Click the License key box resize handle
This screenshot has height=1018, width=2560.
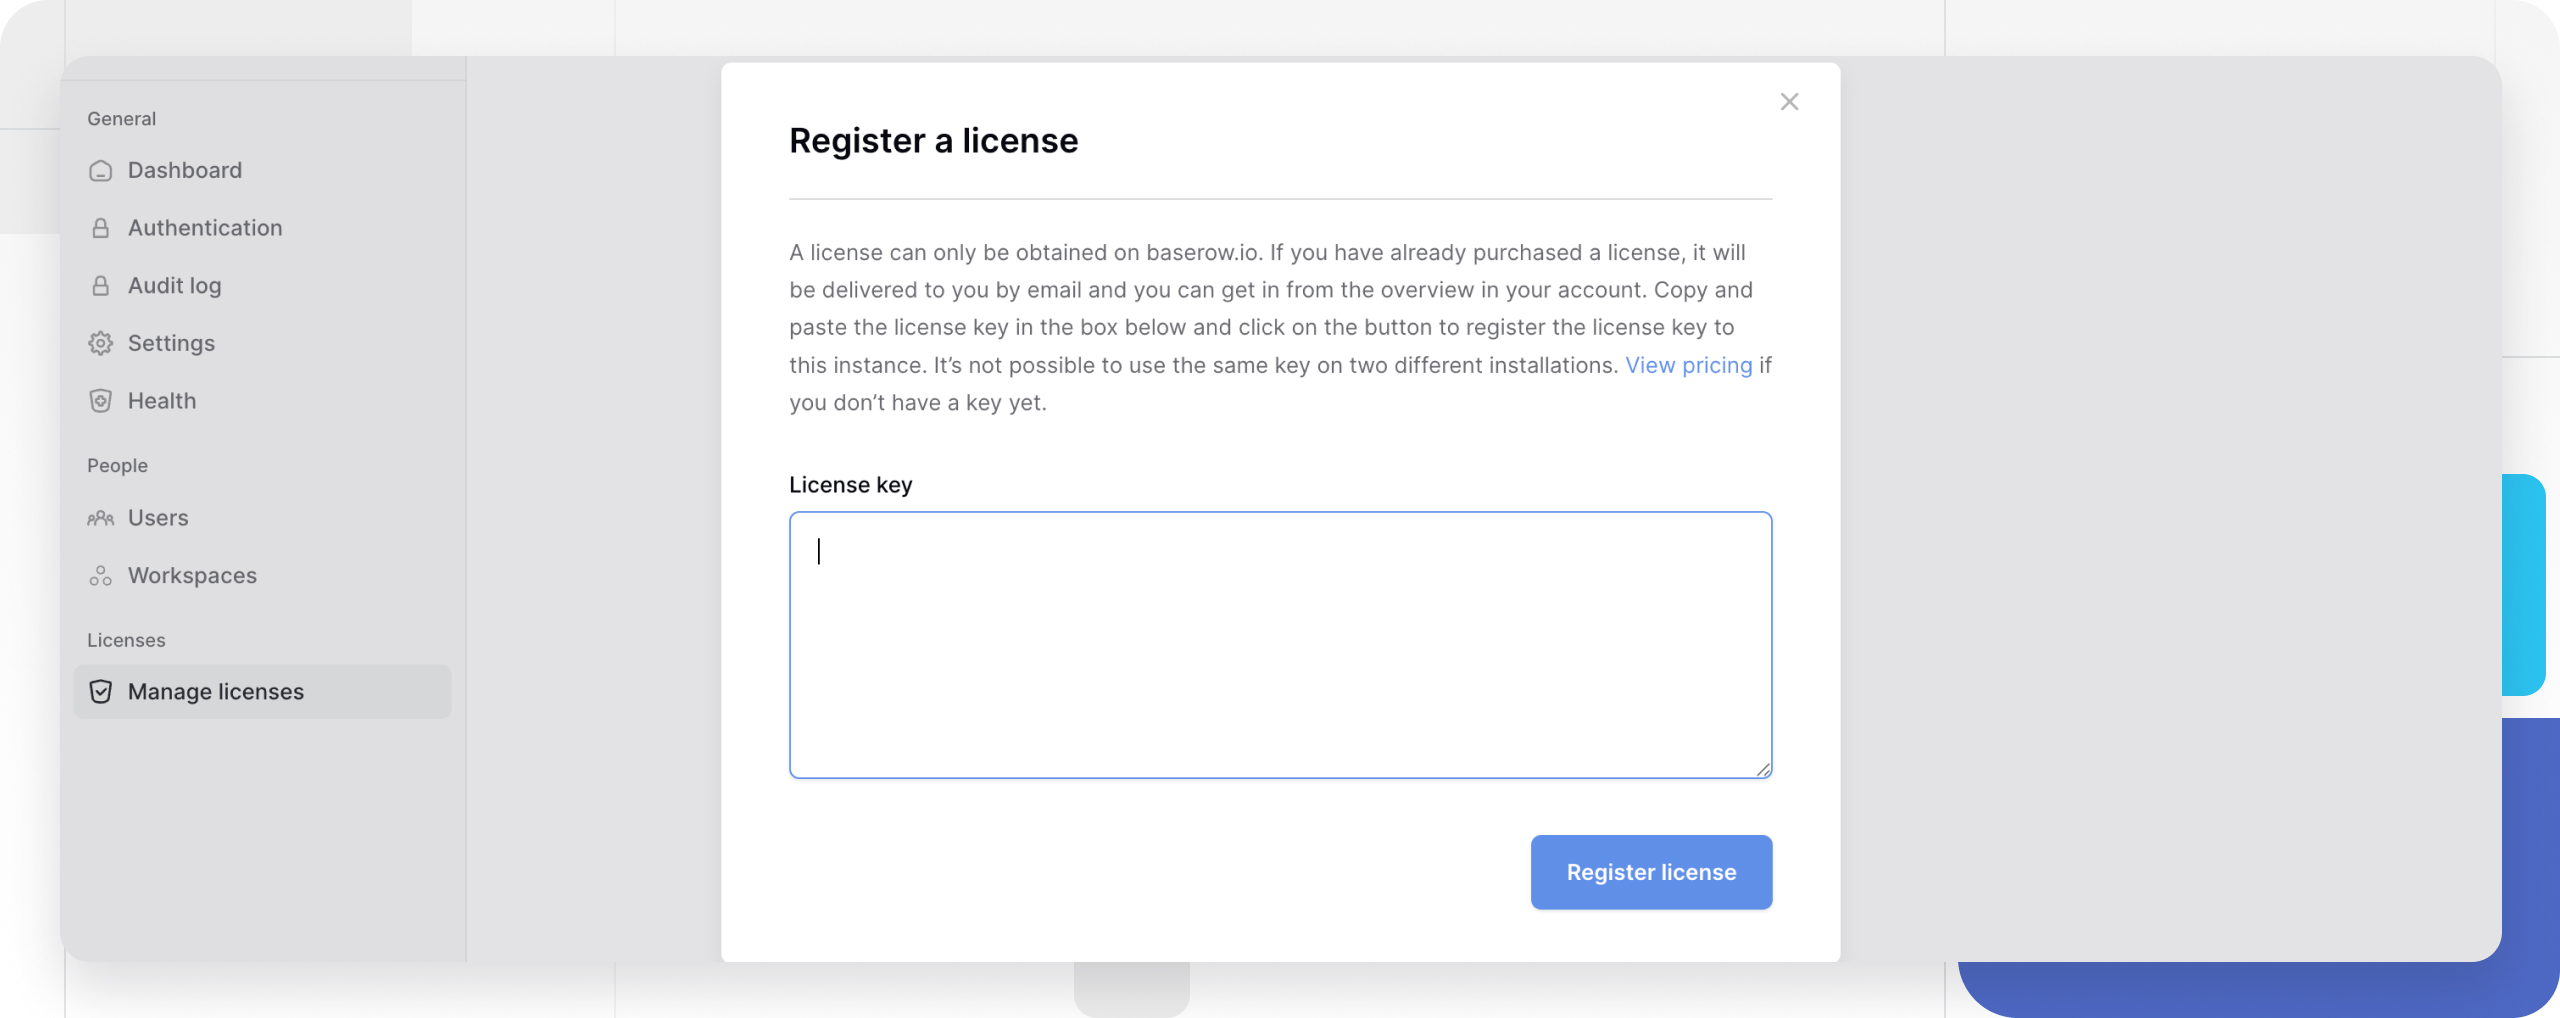(1763, 769)
